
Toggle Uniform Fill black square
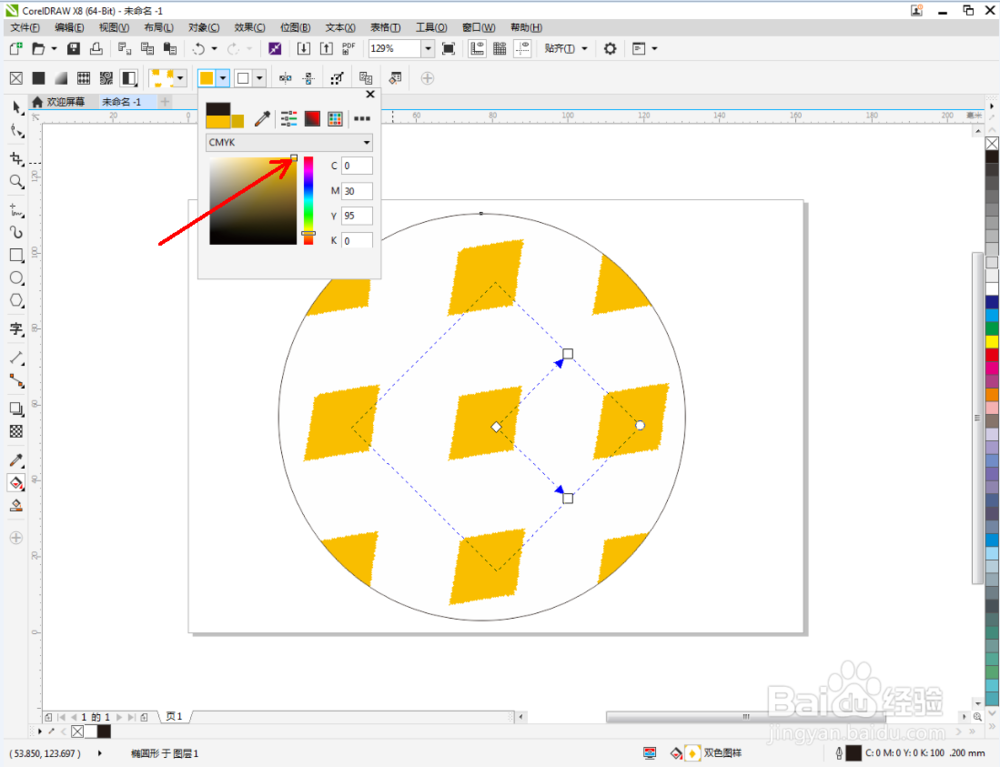(x=39, y=78)
